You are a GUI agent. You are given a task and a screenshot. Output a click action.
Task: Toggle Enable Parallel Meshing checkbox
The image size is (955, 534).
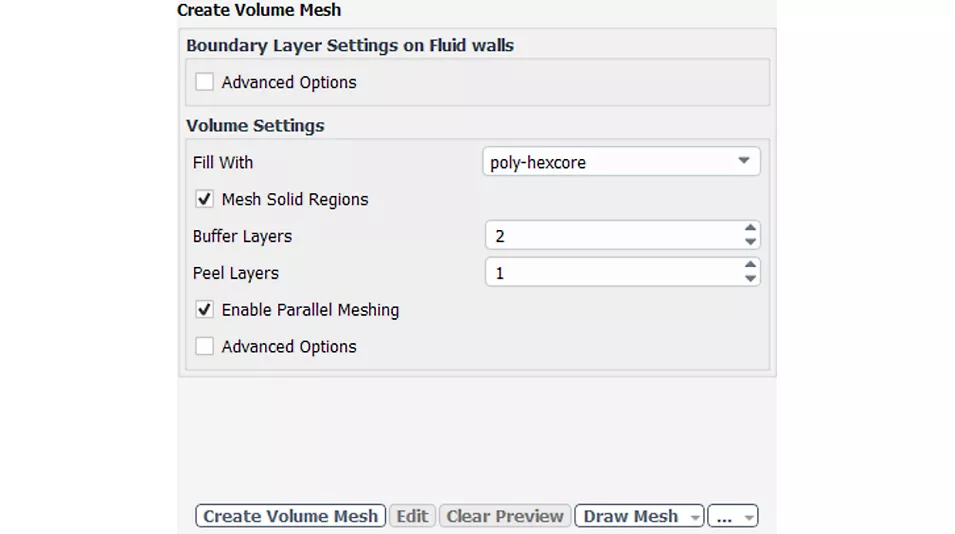205,310
